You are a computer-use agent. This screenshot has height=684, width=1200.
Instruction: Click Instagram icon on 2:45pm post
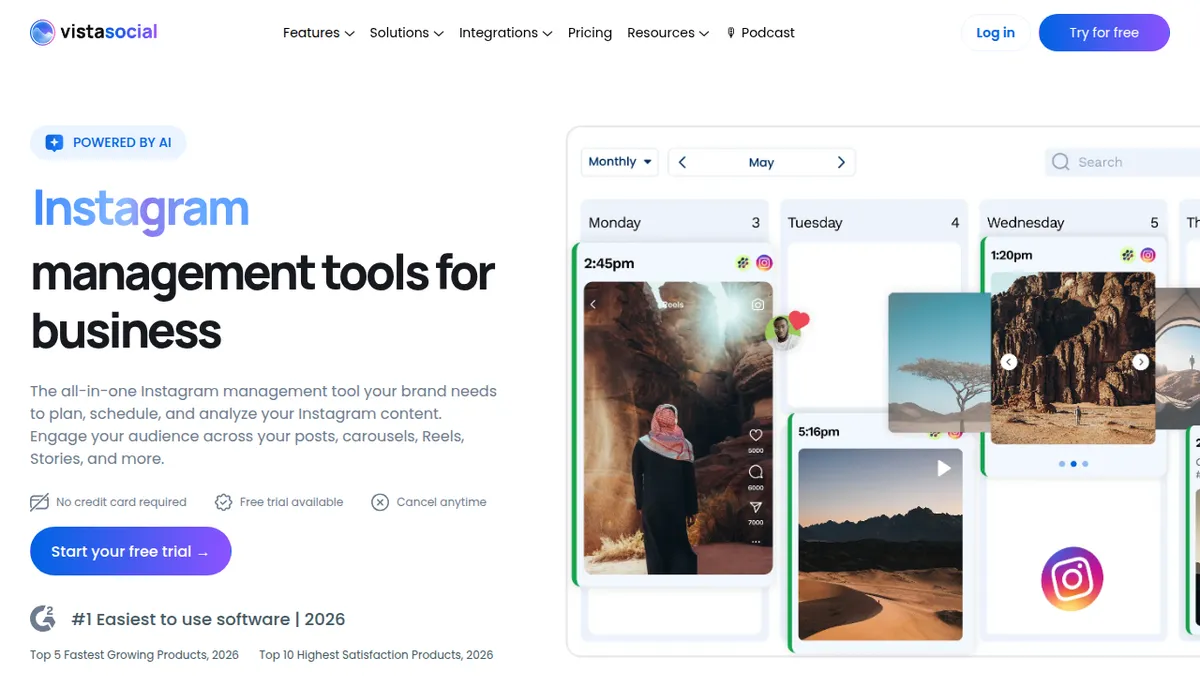(x=764, y=263)
